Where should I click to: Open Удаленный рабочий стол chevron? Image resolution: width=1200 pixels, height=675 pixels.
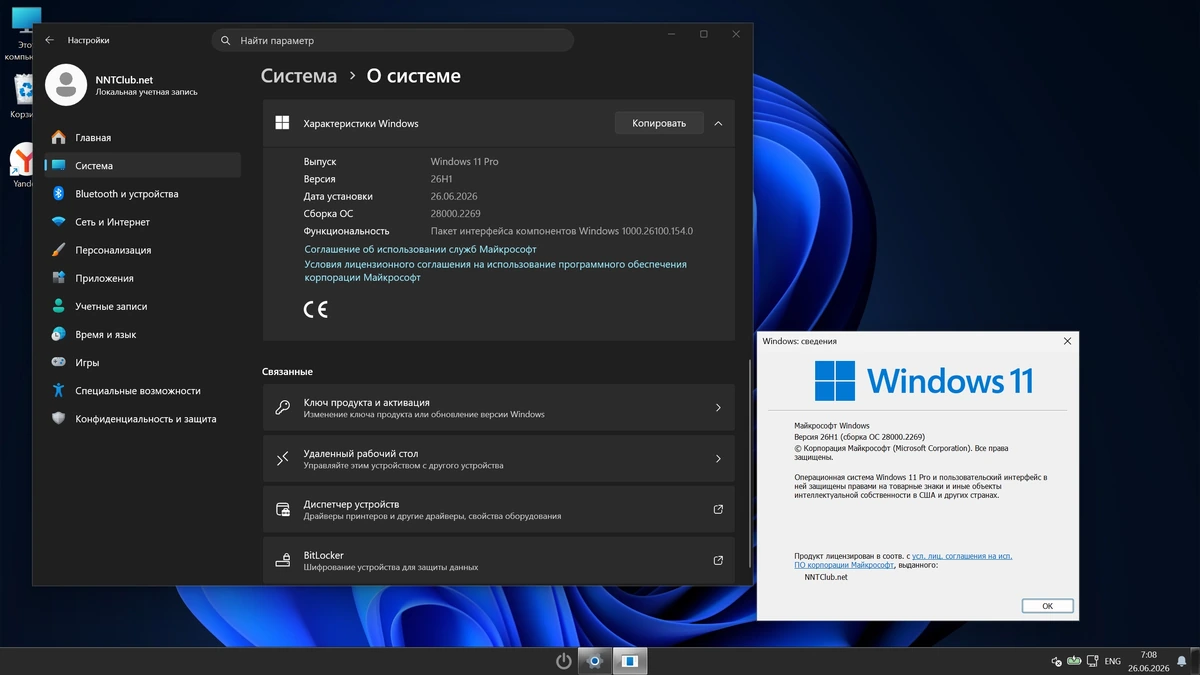[718, 459]
